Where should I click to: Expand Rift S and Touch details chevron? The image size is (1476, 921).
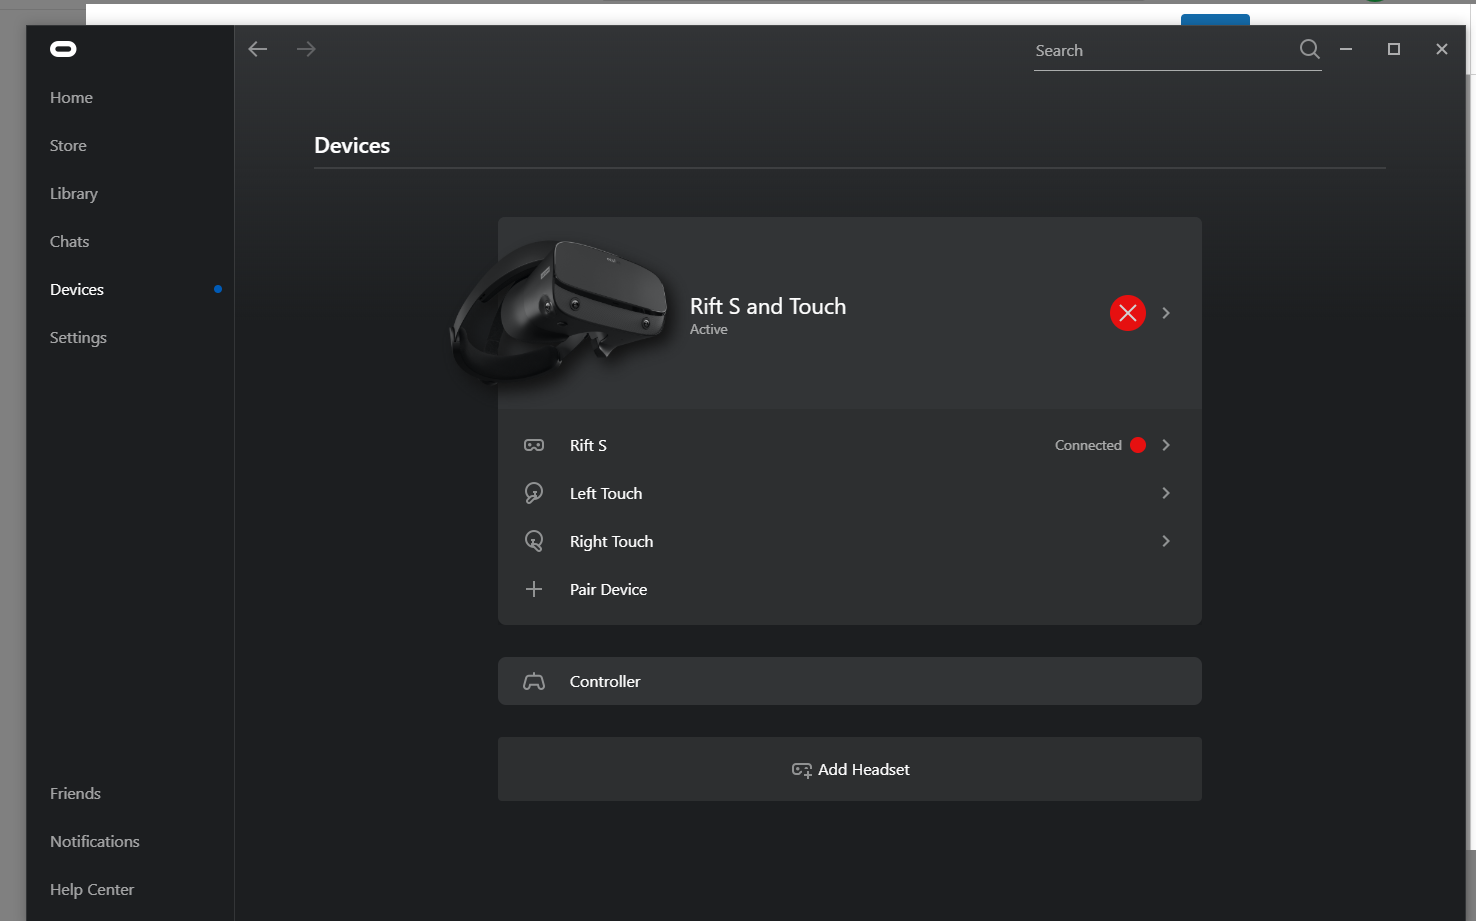click(x=1166, y=313)
